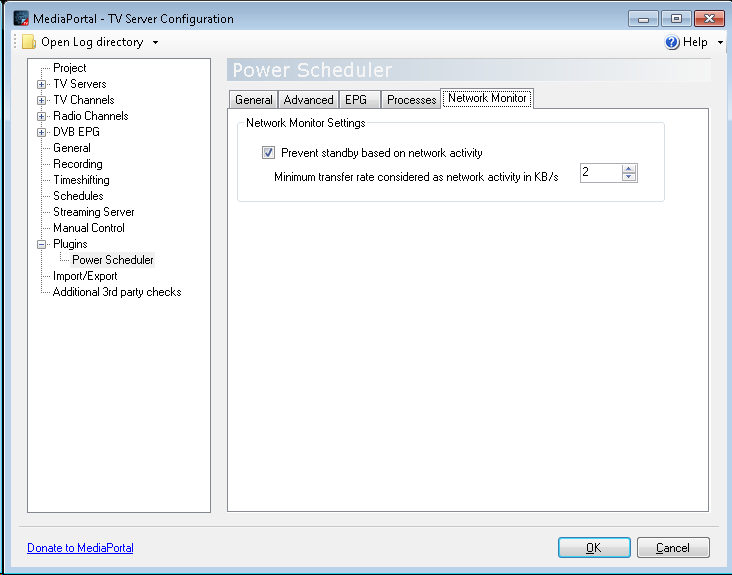Select Timeshifting in the tree
Viewport: 732px width, 575px height.
[81, 180]
